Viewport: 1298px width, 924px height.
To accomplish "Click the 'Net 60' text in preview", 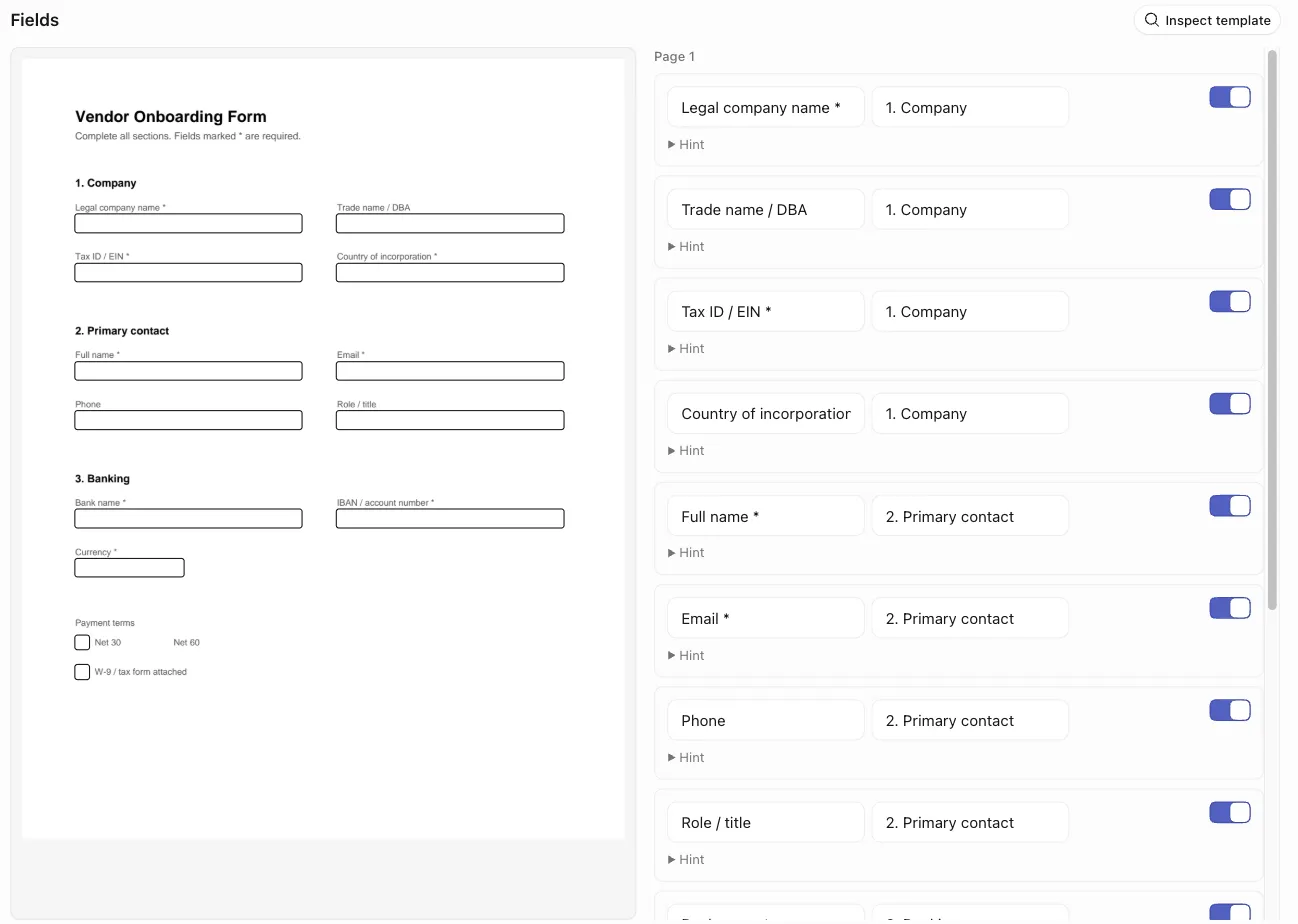I will pos(186,642).
